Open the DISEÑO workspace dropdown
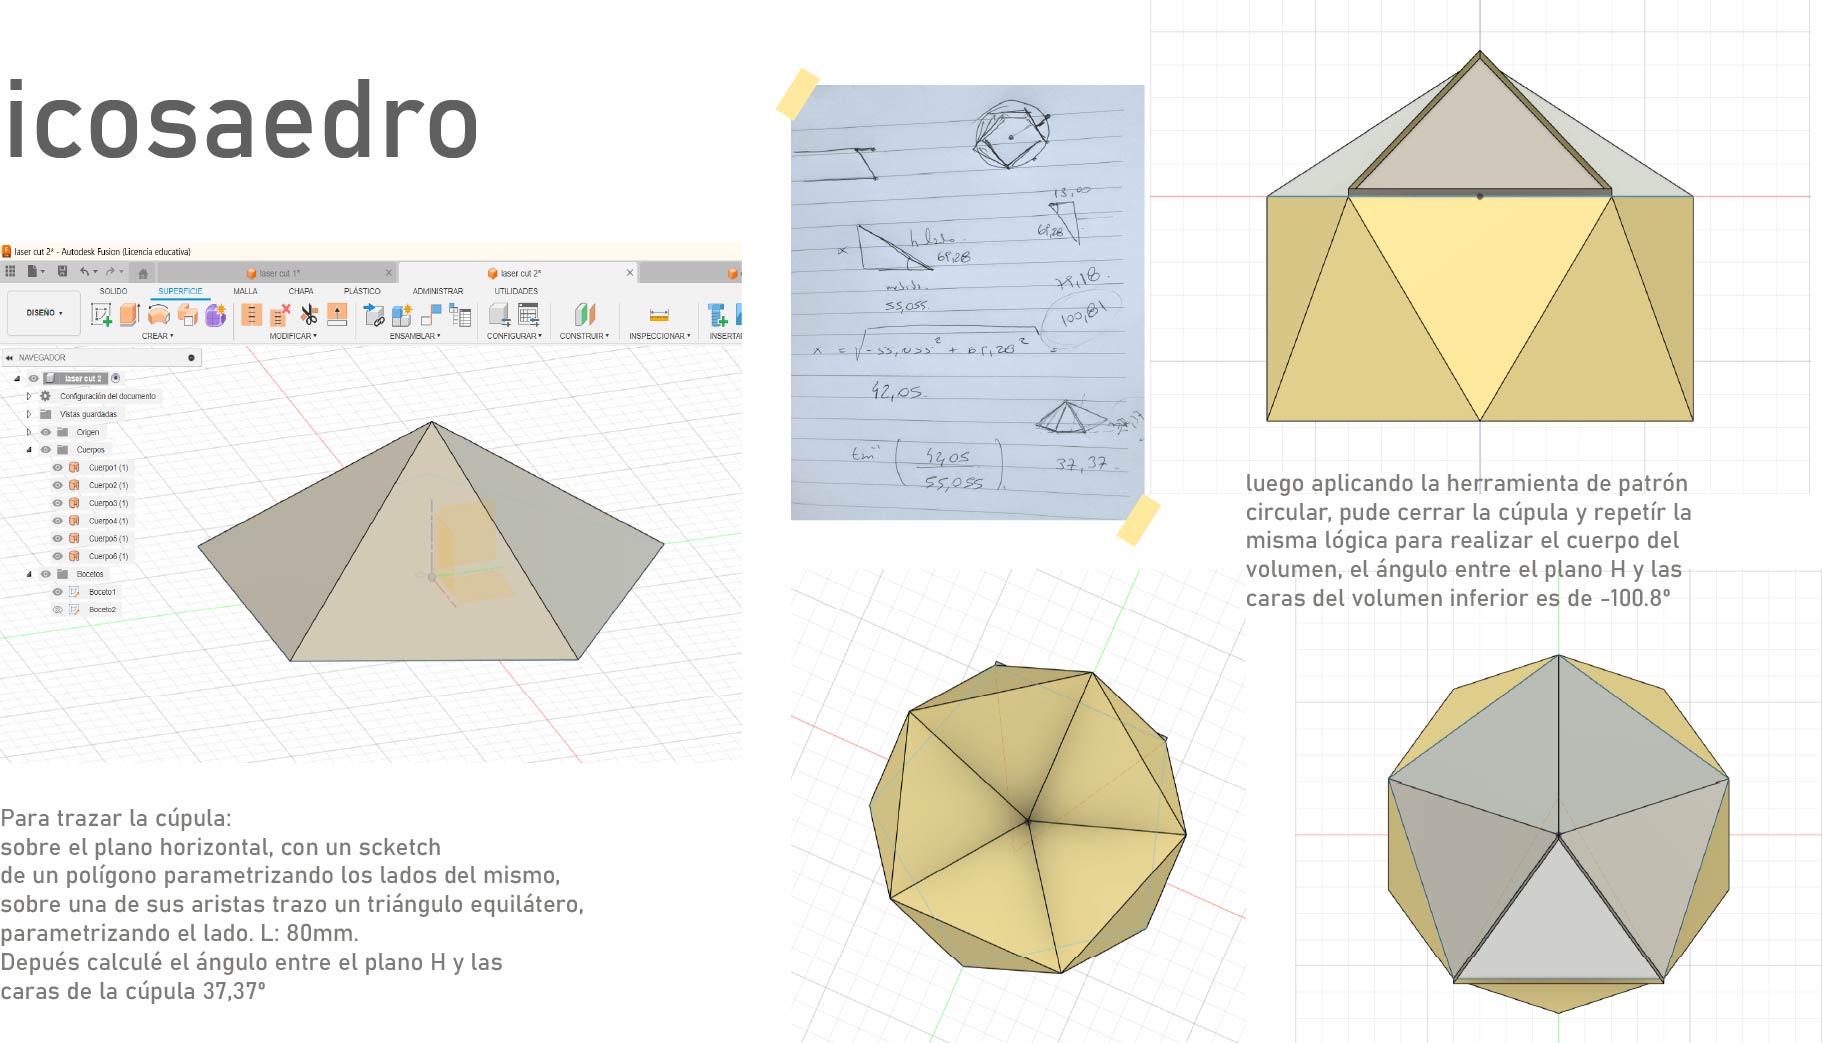The width and height of the screenshot is (1822, 1043). (43, 313)
